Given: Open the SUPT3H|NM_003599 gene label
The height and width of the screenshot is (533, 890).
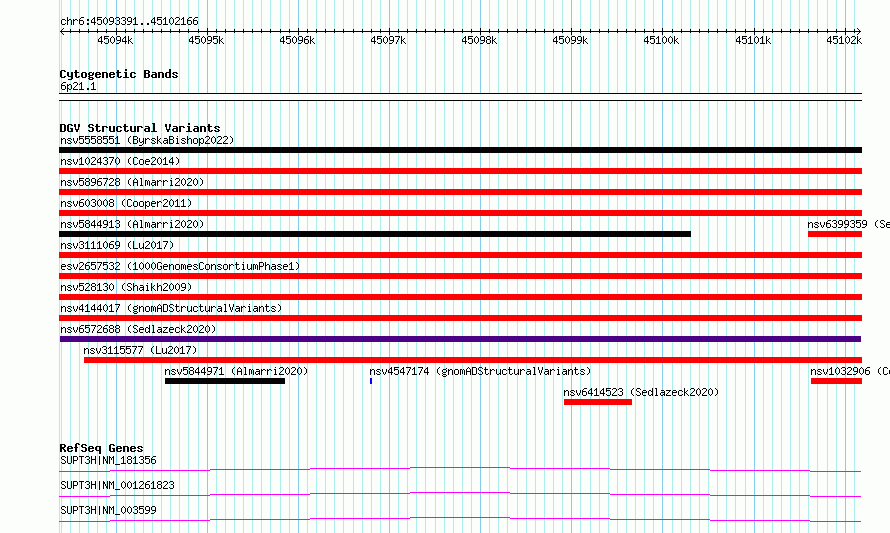Looking at the screenshot, I should 108,510.
